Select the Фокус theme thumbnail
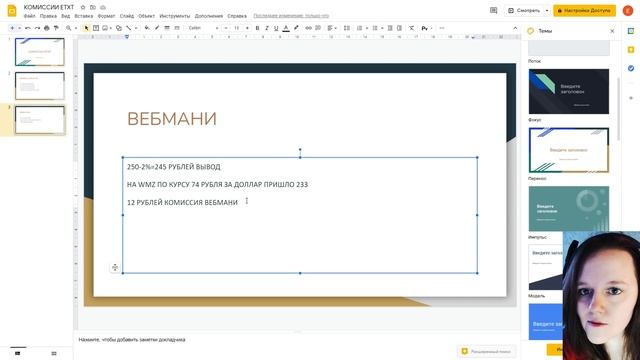640x360 pixels. click(x=569, y=150)
